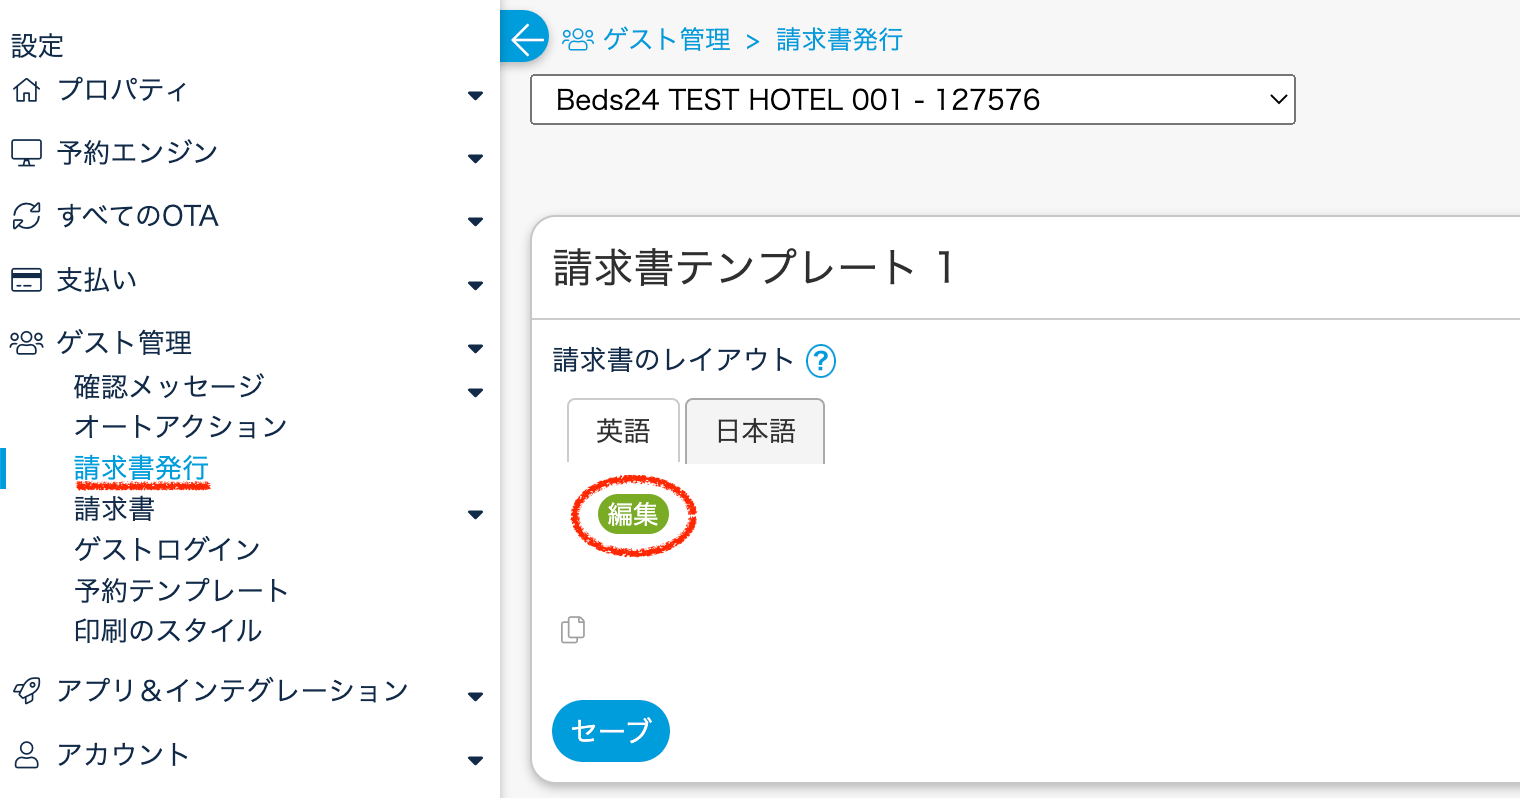This screenshot has width=1520, height=798.
Task: Open the Beds24 TEST HOTEL property dropdown
Action: pyautogui.click(x=912, y=100)
